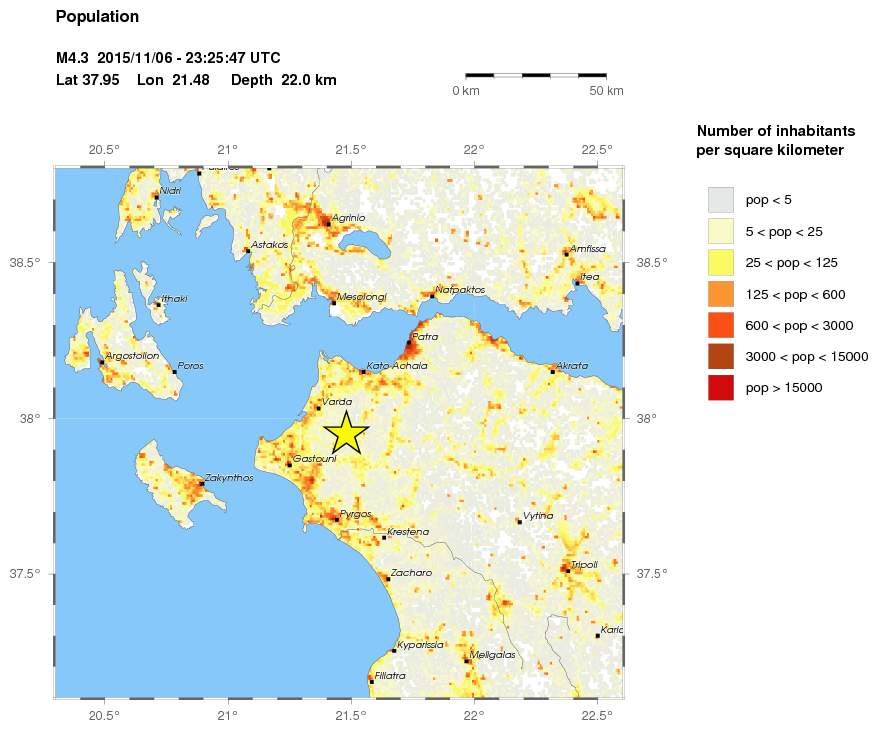This screenshot has height=730, width=878.
Task: Click the 'Ithaki' island label
Action: tap(174, 299)
